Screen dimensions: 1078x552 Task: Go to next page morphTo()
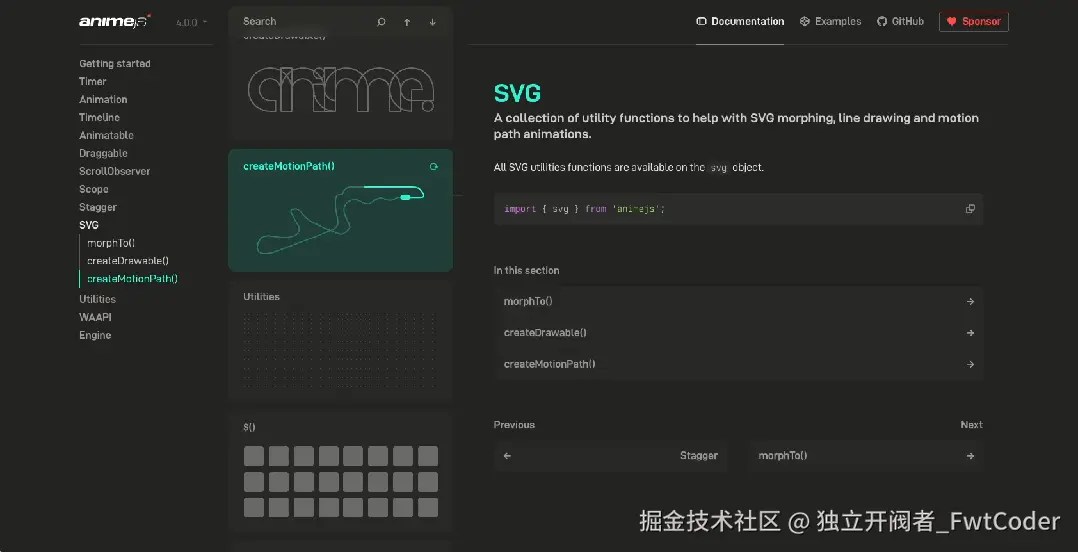[x=866, y=456]
